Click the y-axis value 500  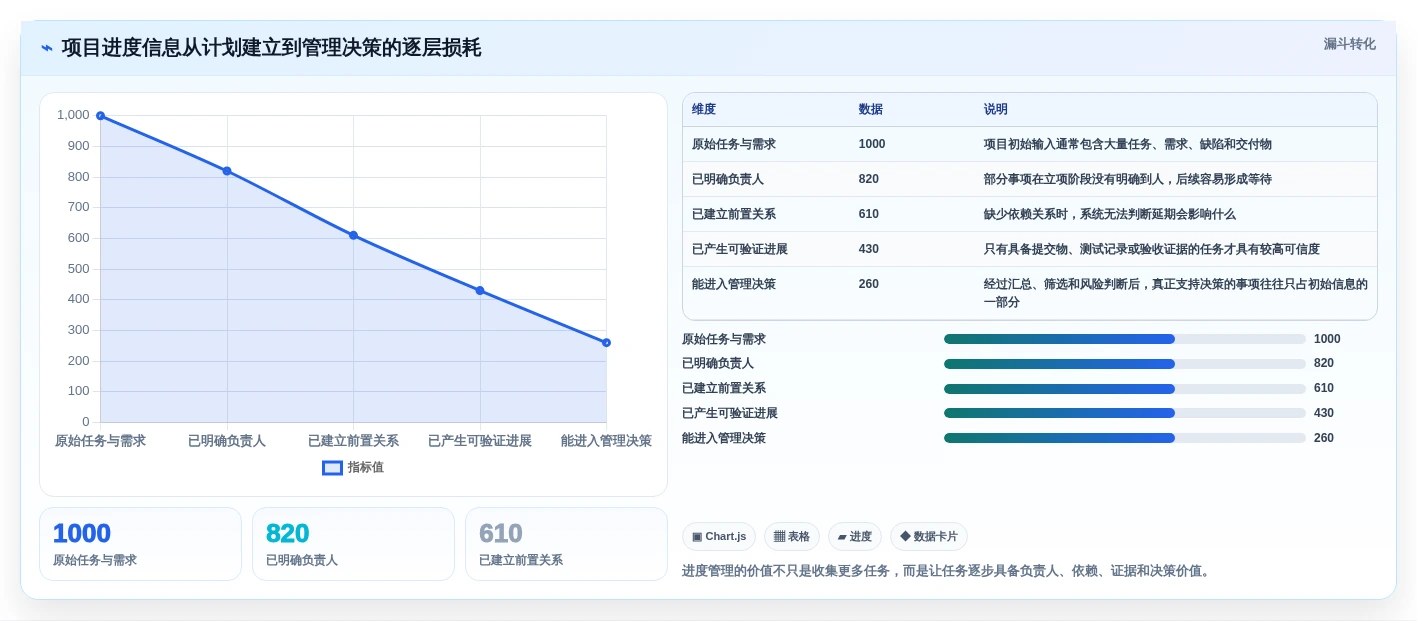click(x=78, y=268)
